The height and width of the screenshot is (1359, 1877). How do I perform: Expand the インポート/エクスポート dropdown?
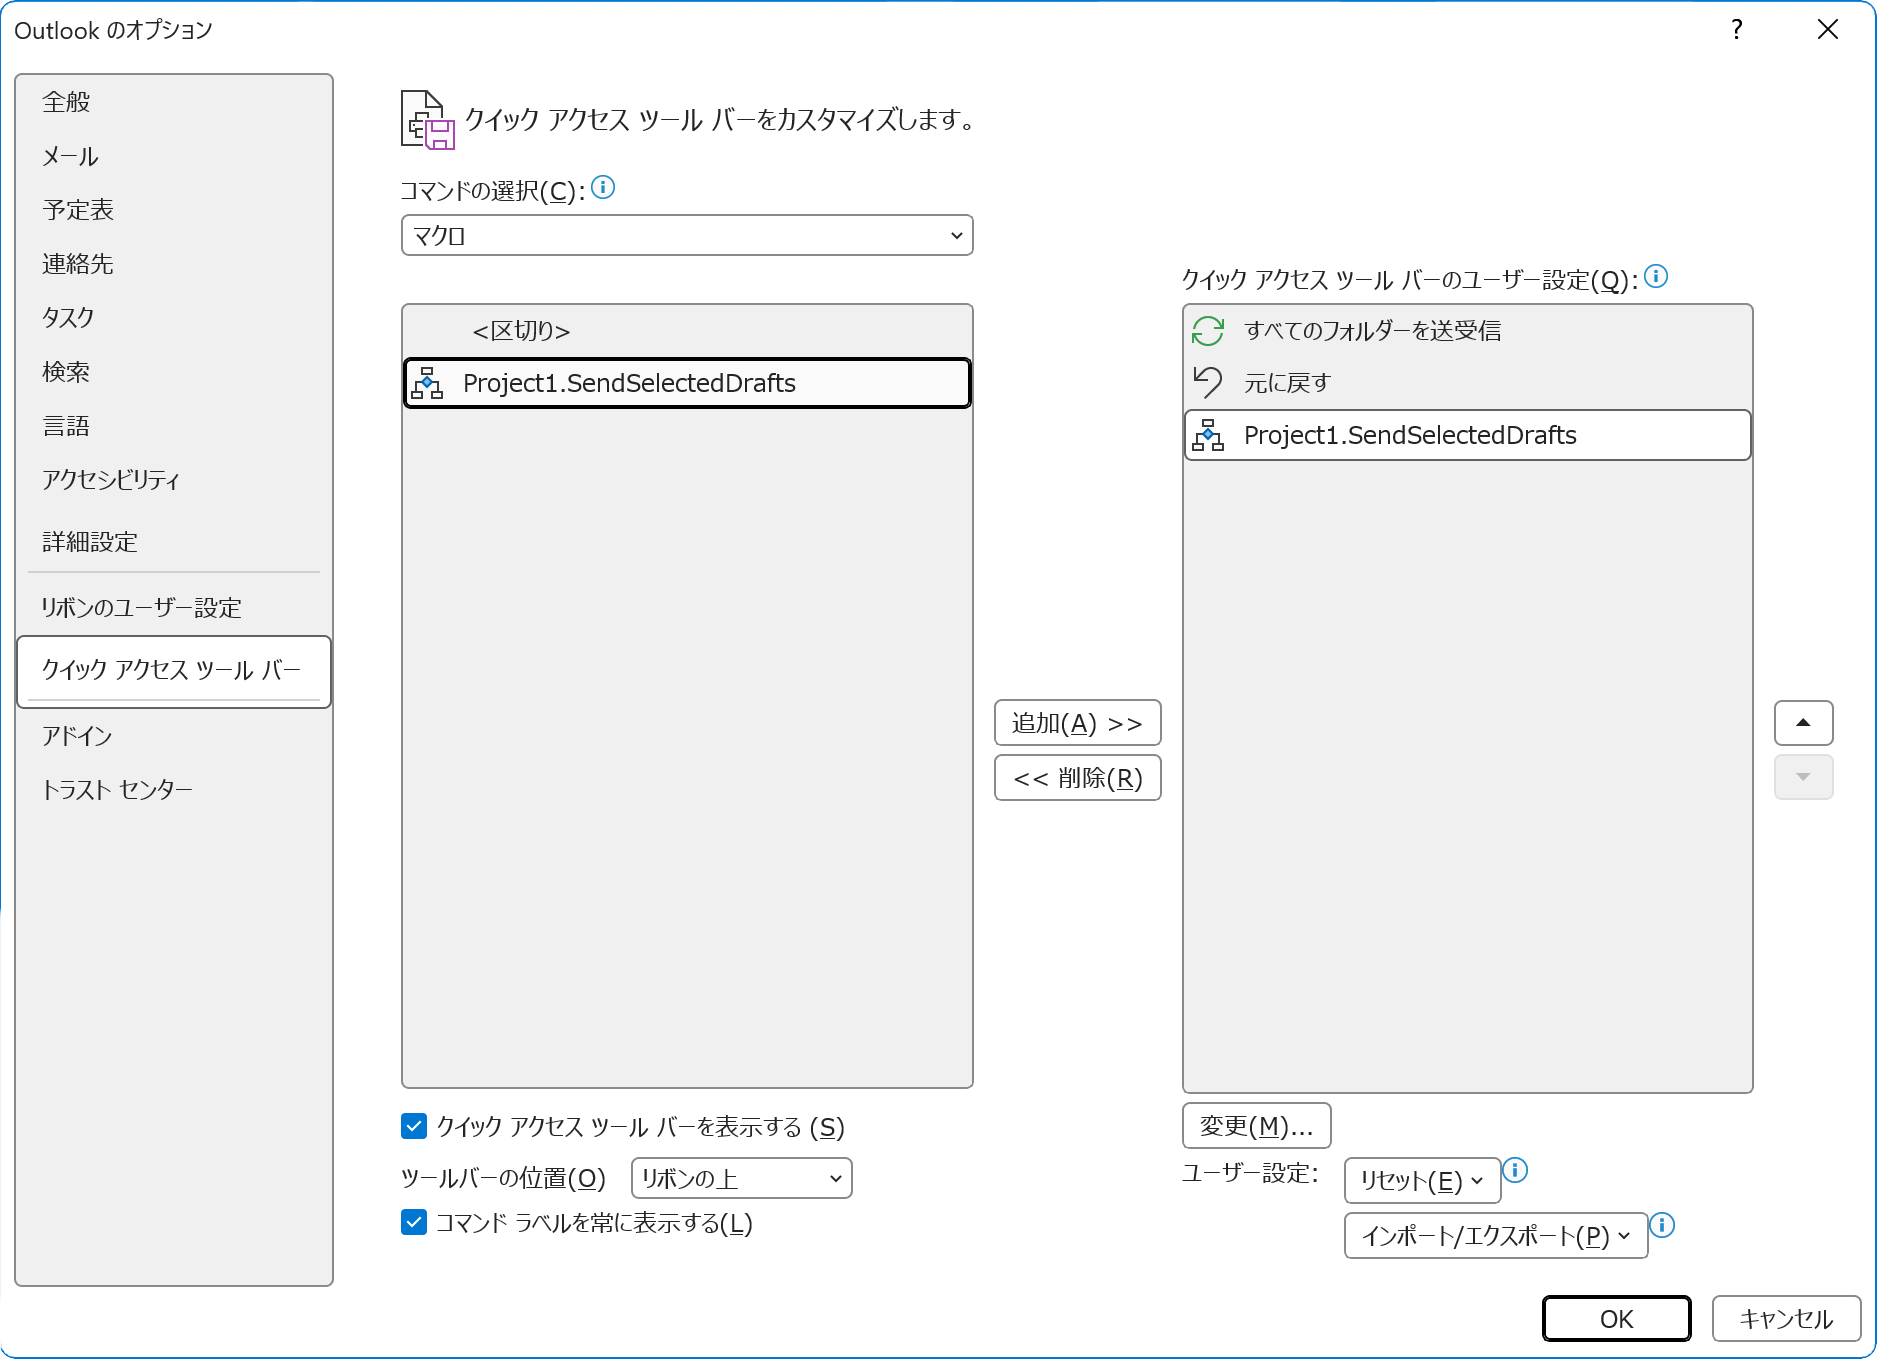click(1495, 1236)
